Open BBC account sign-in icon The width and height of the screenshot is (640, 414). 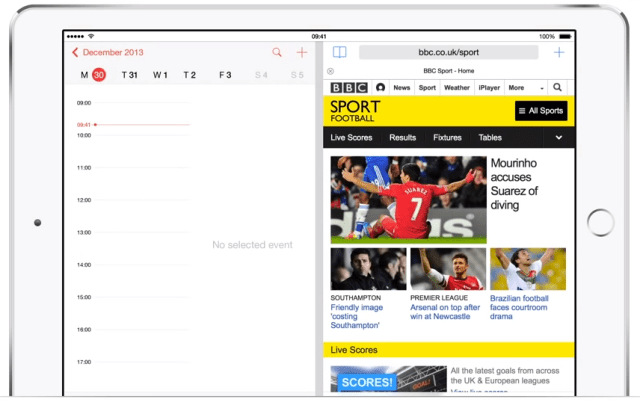[380, 87]
